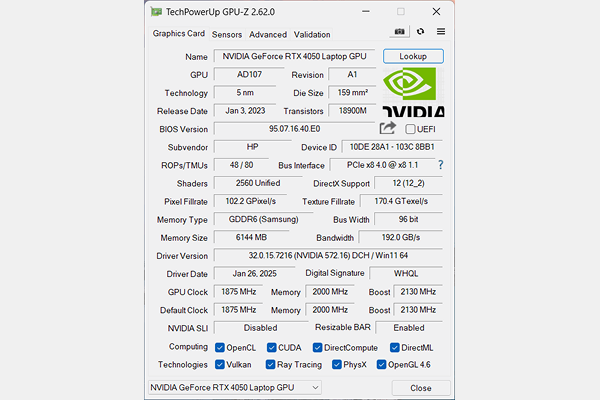Switch to the Sensors tab
The height and width of the screenshot is (400, 600).
tap(227, 34)
